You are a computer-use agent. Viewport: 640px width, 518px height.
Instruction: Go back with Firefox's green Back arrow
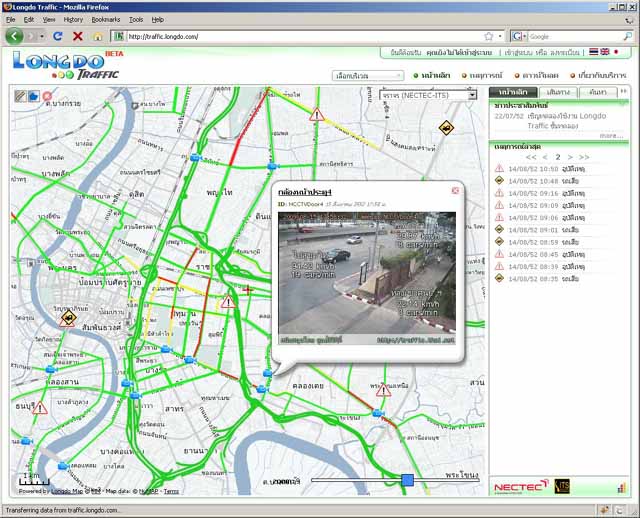[x=14, y=36]
